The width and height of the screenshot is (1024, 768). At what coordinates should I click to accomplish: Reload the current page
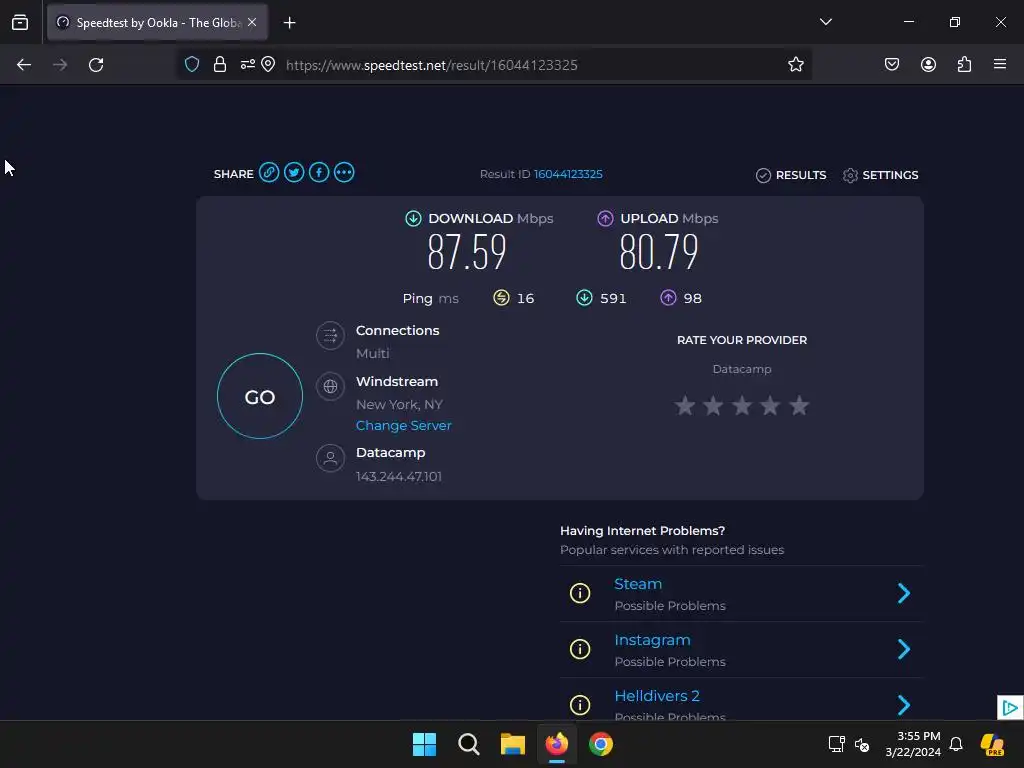coord(96,65)
